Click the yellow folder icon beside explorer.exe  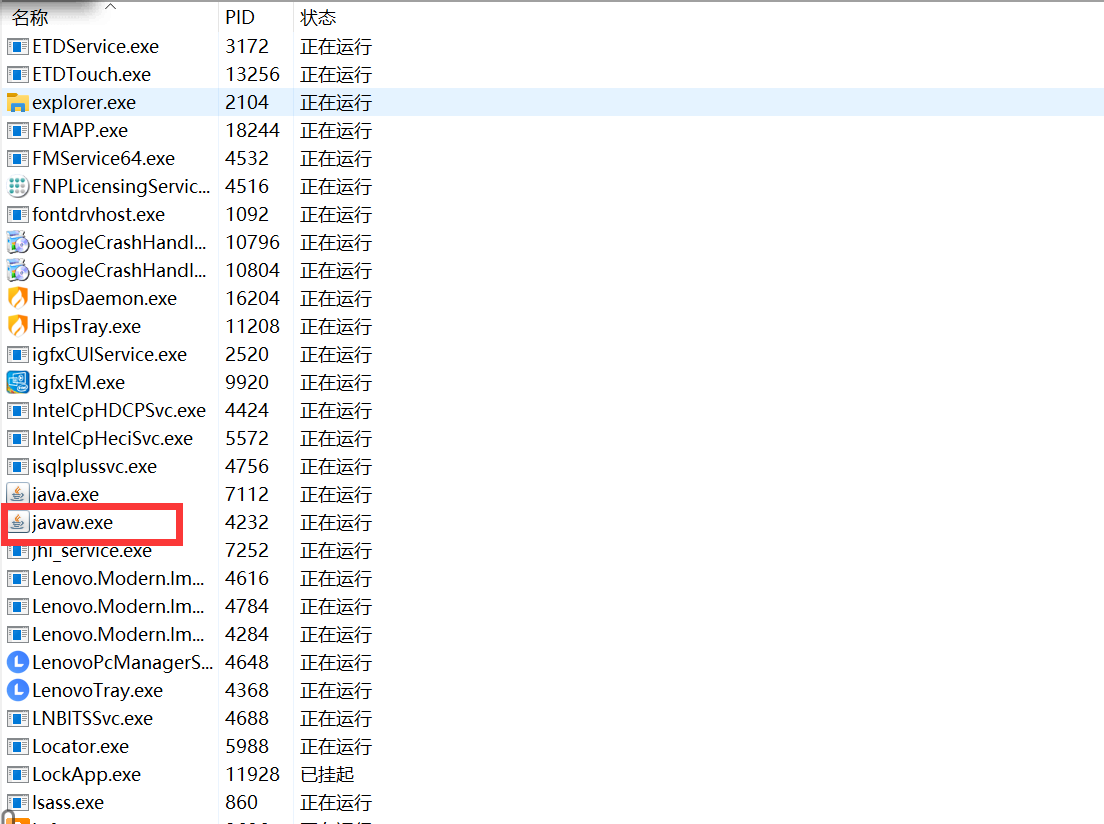coord(16,102)
